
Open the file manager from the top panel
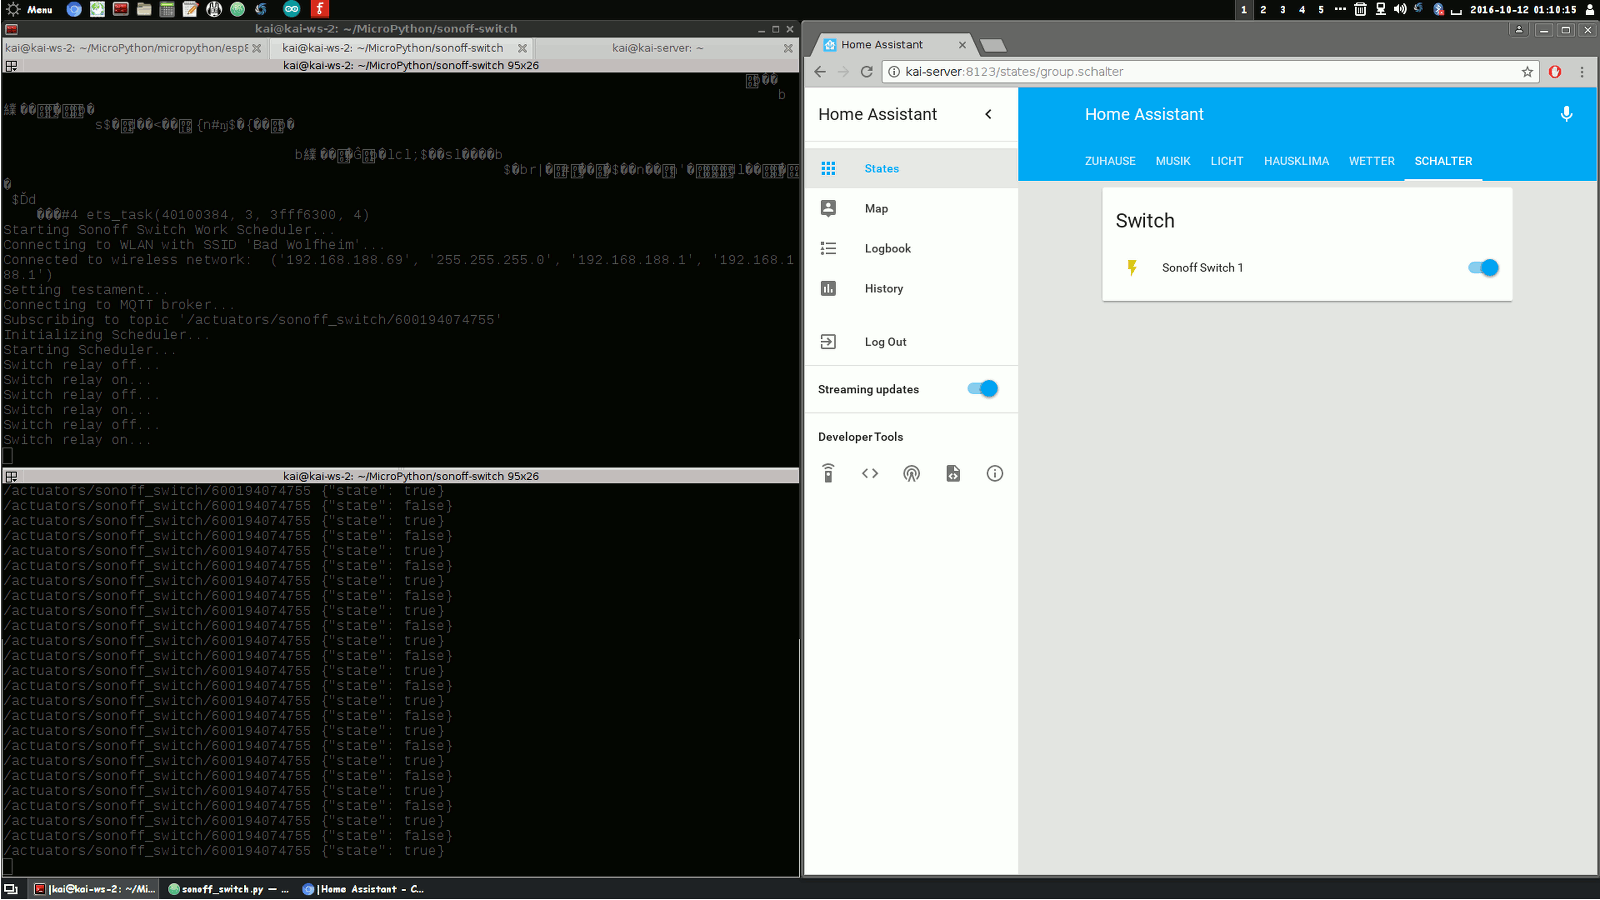pyautogui.click(x=144, y=9)
